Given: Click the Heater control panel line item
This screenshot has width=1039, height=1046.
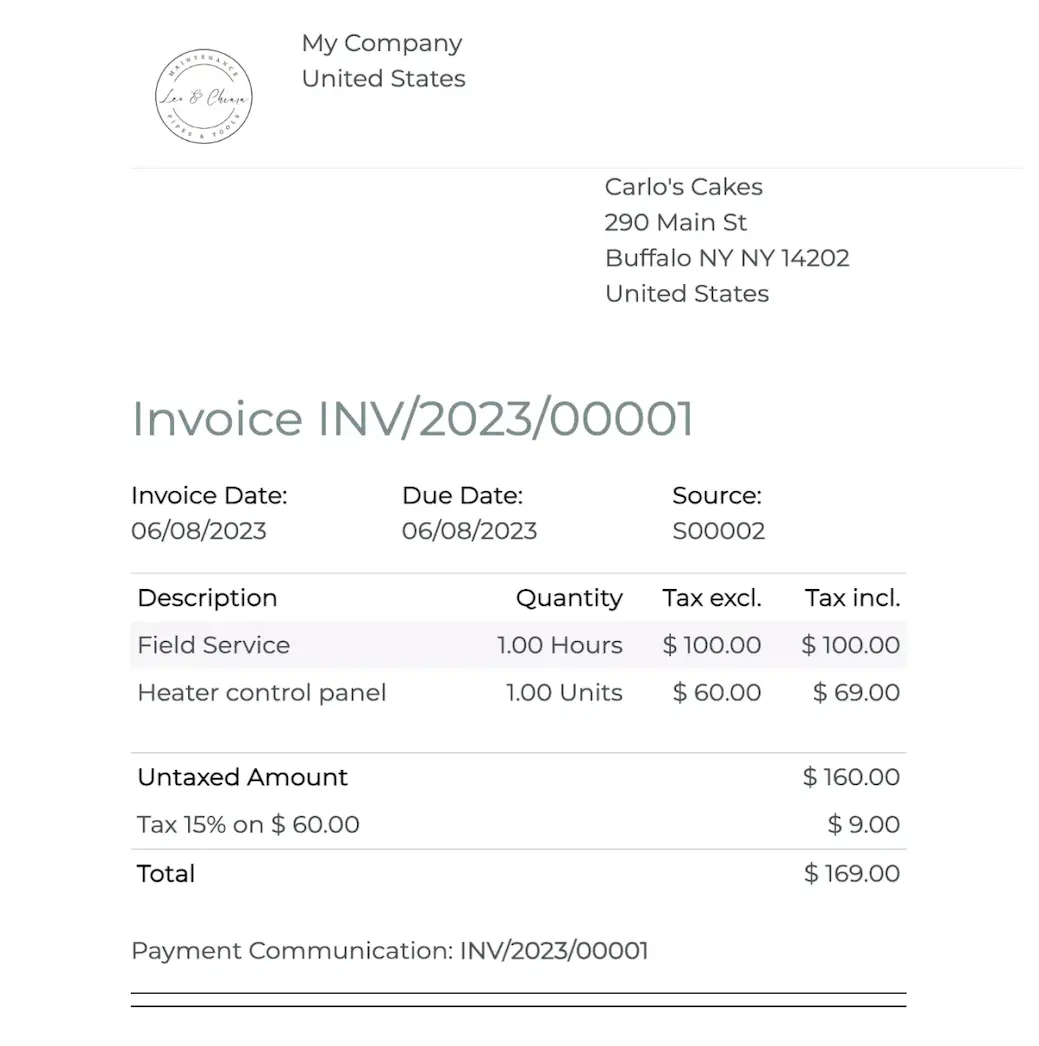Looking at the screenshot, I should (x=261, y=692).
